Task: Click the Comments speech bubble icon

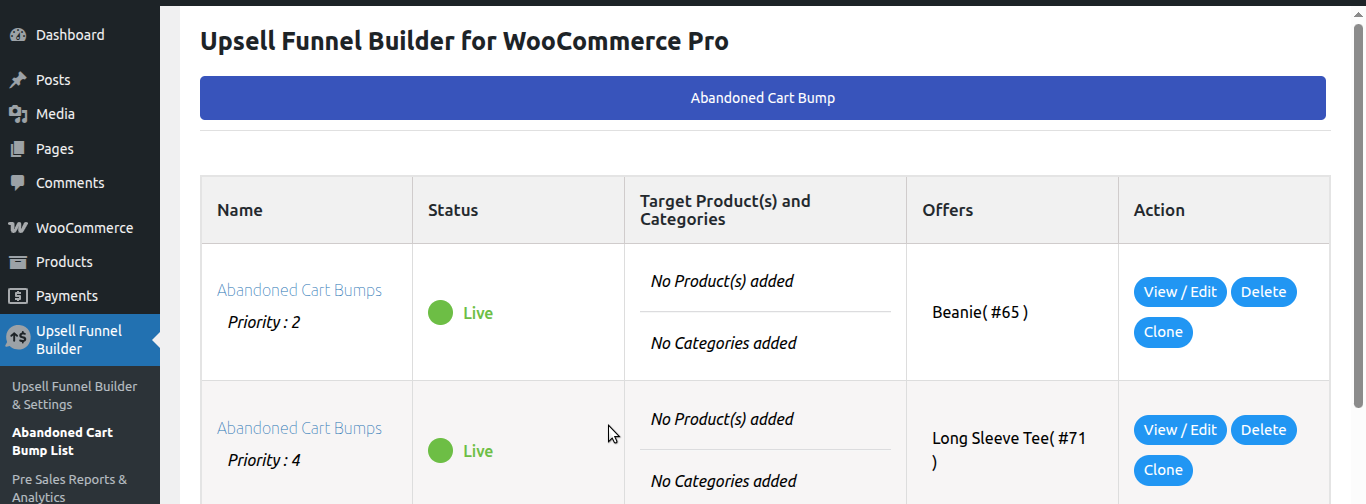Action: pos(18,183)
